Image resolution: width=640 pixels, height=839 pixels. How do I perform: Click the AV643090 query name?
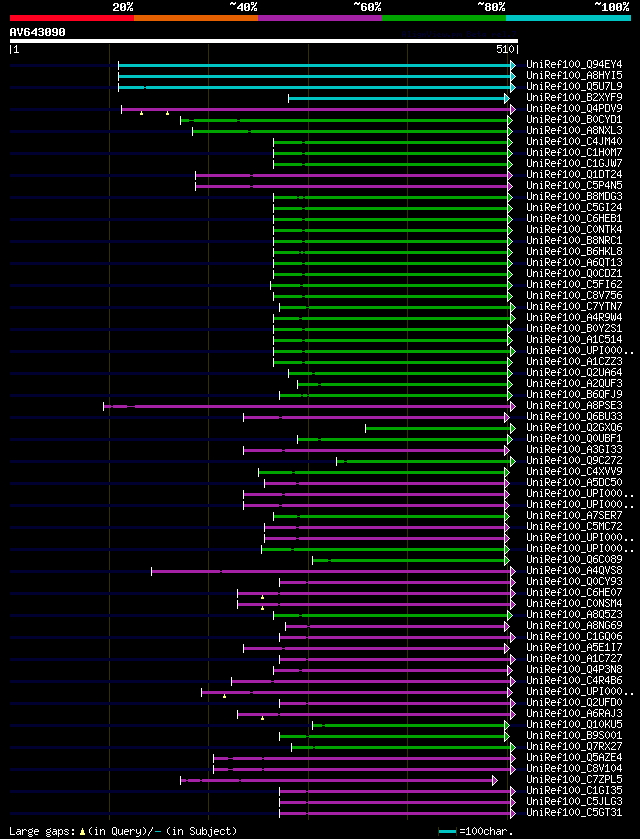tap(37, 32)
